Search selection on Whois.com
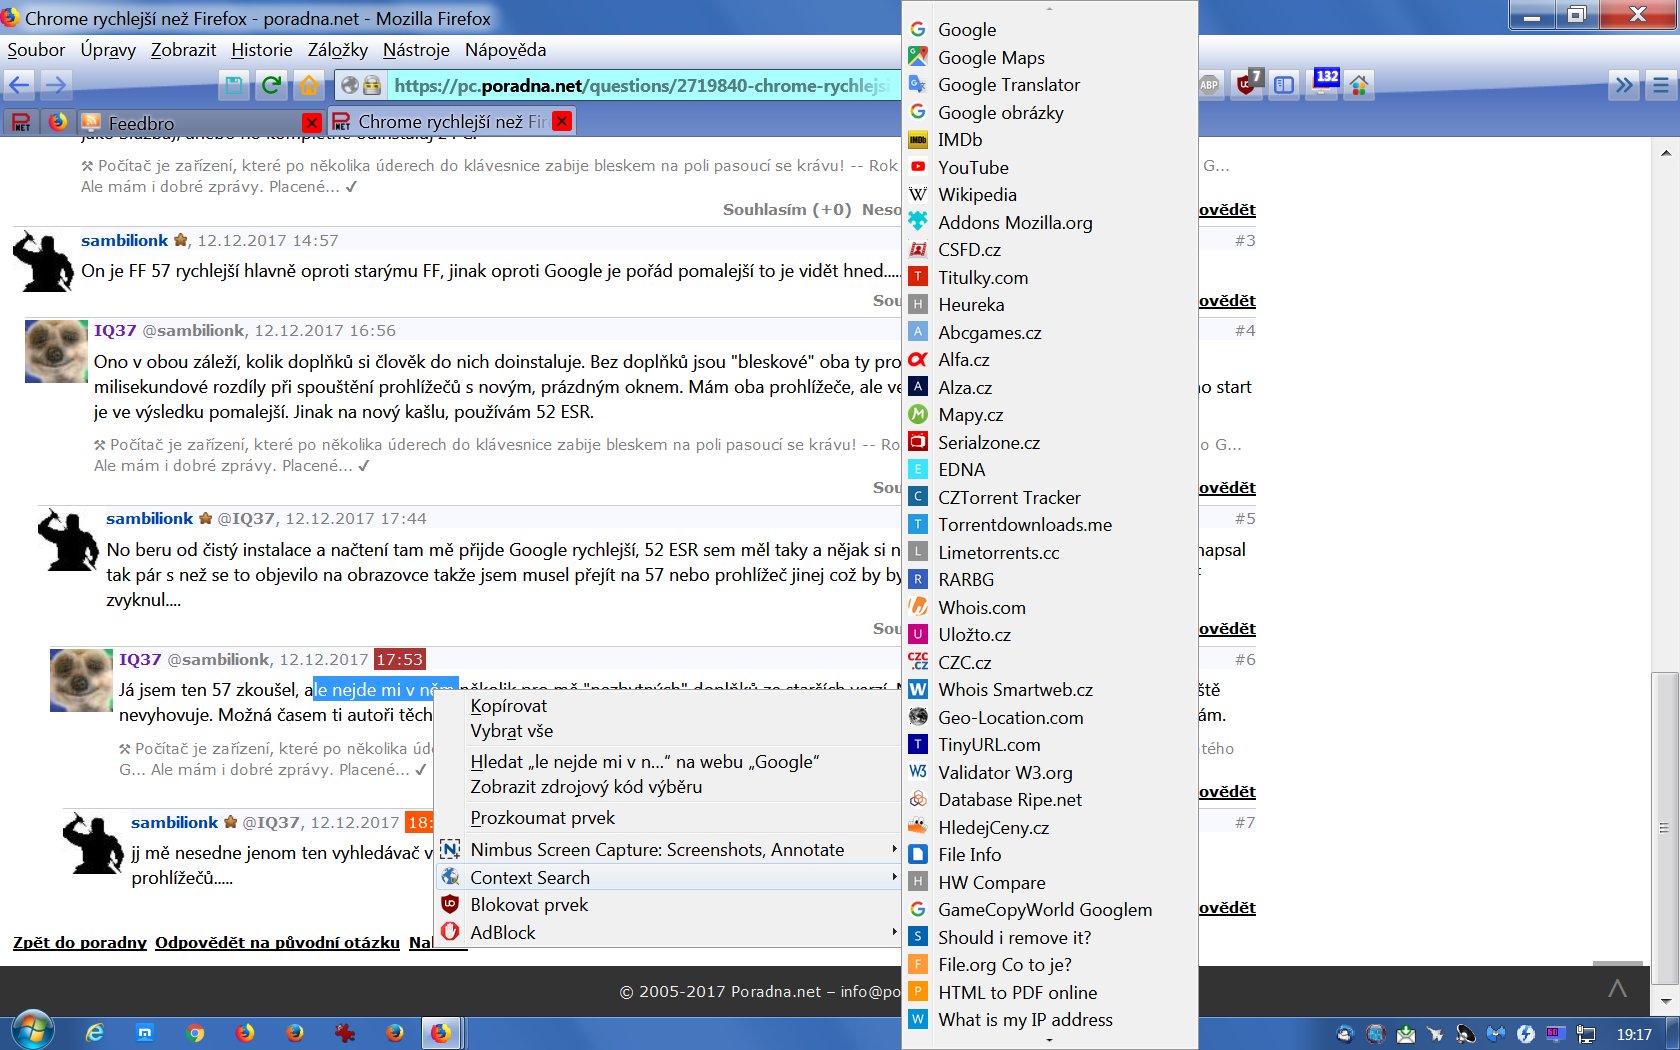Viewport: 1680px width, 1050px height. [x=1050, y=608]
